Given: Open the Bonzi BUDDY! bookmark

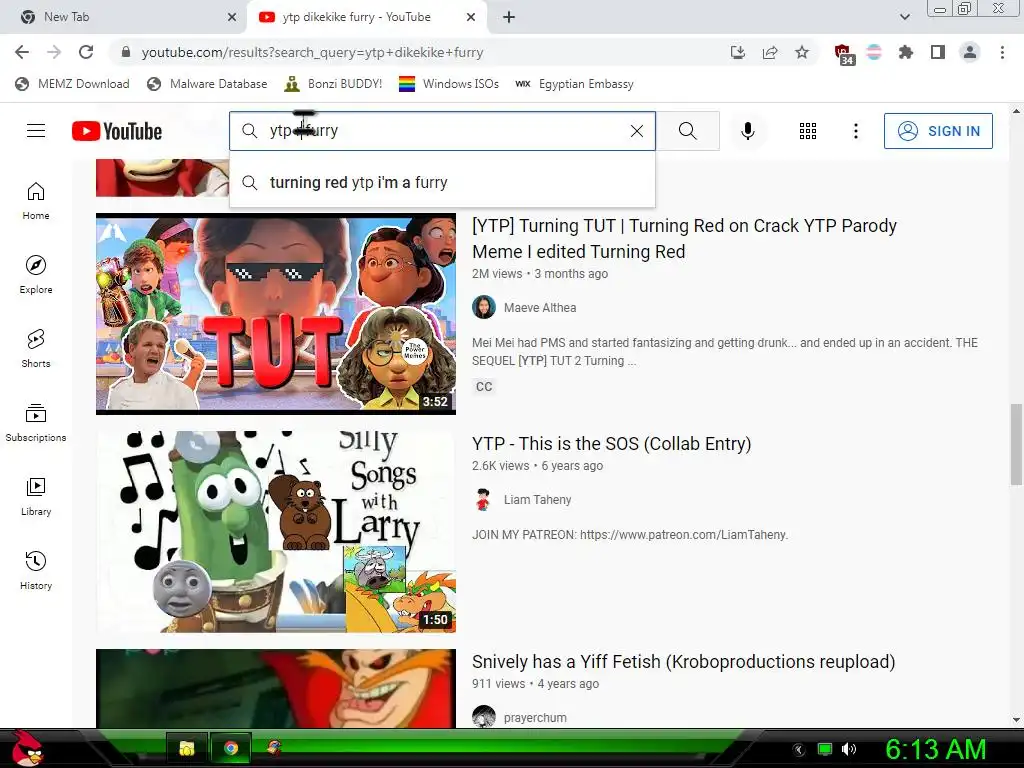Looking at the screenshot, I should click(333, 84).
